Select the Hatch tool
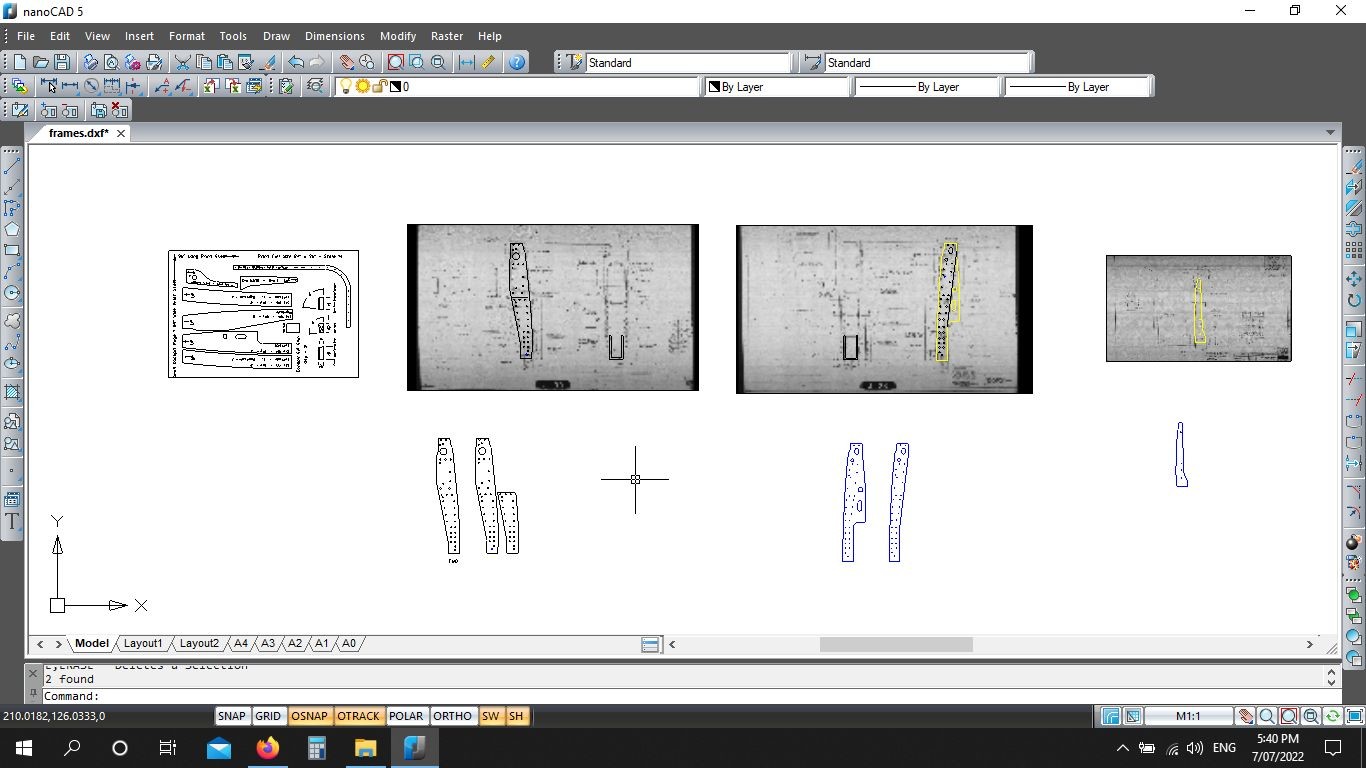Image resolution: width=1366 pixels, height=768 pixels. (x=12, y=392)
